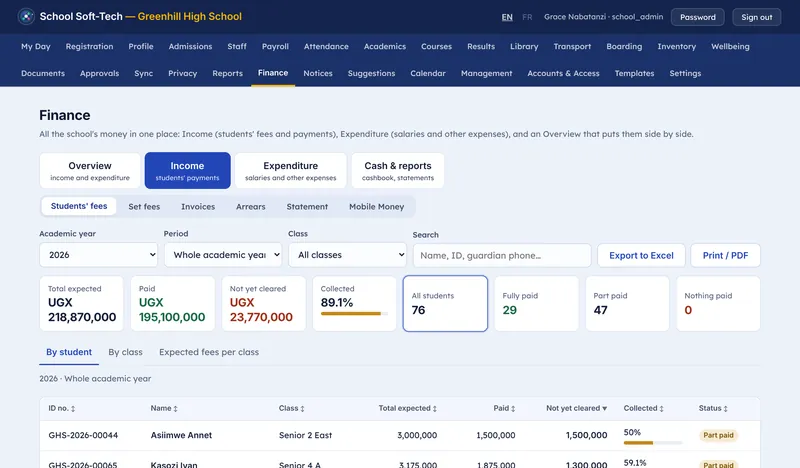Click Senior 2 East class cell
Viewport: 800px width, 468px height.
(x=305, y=435)
